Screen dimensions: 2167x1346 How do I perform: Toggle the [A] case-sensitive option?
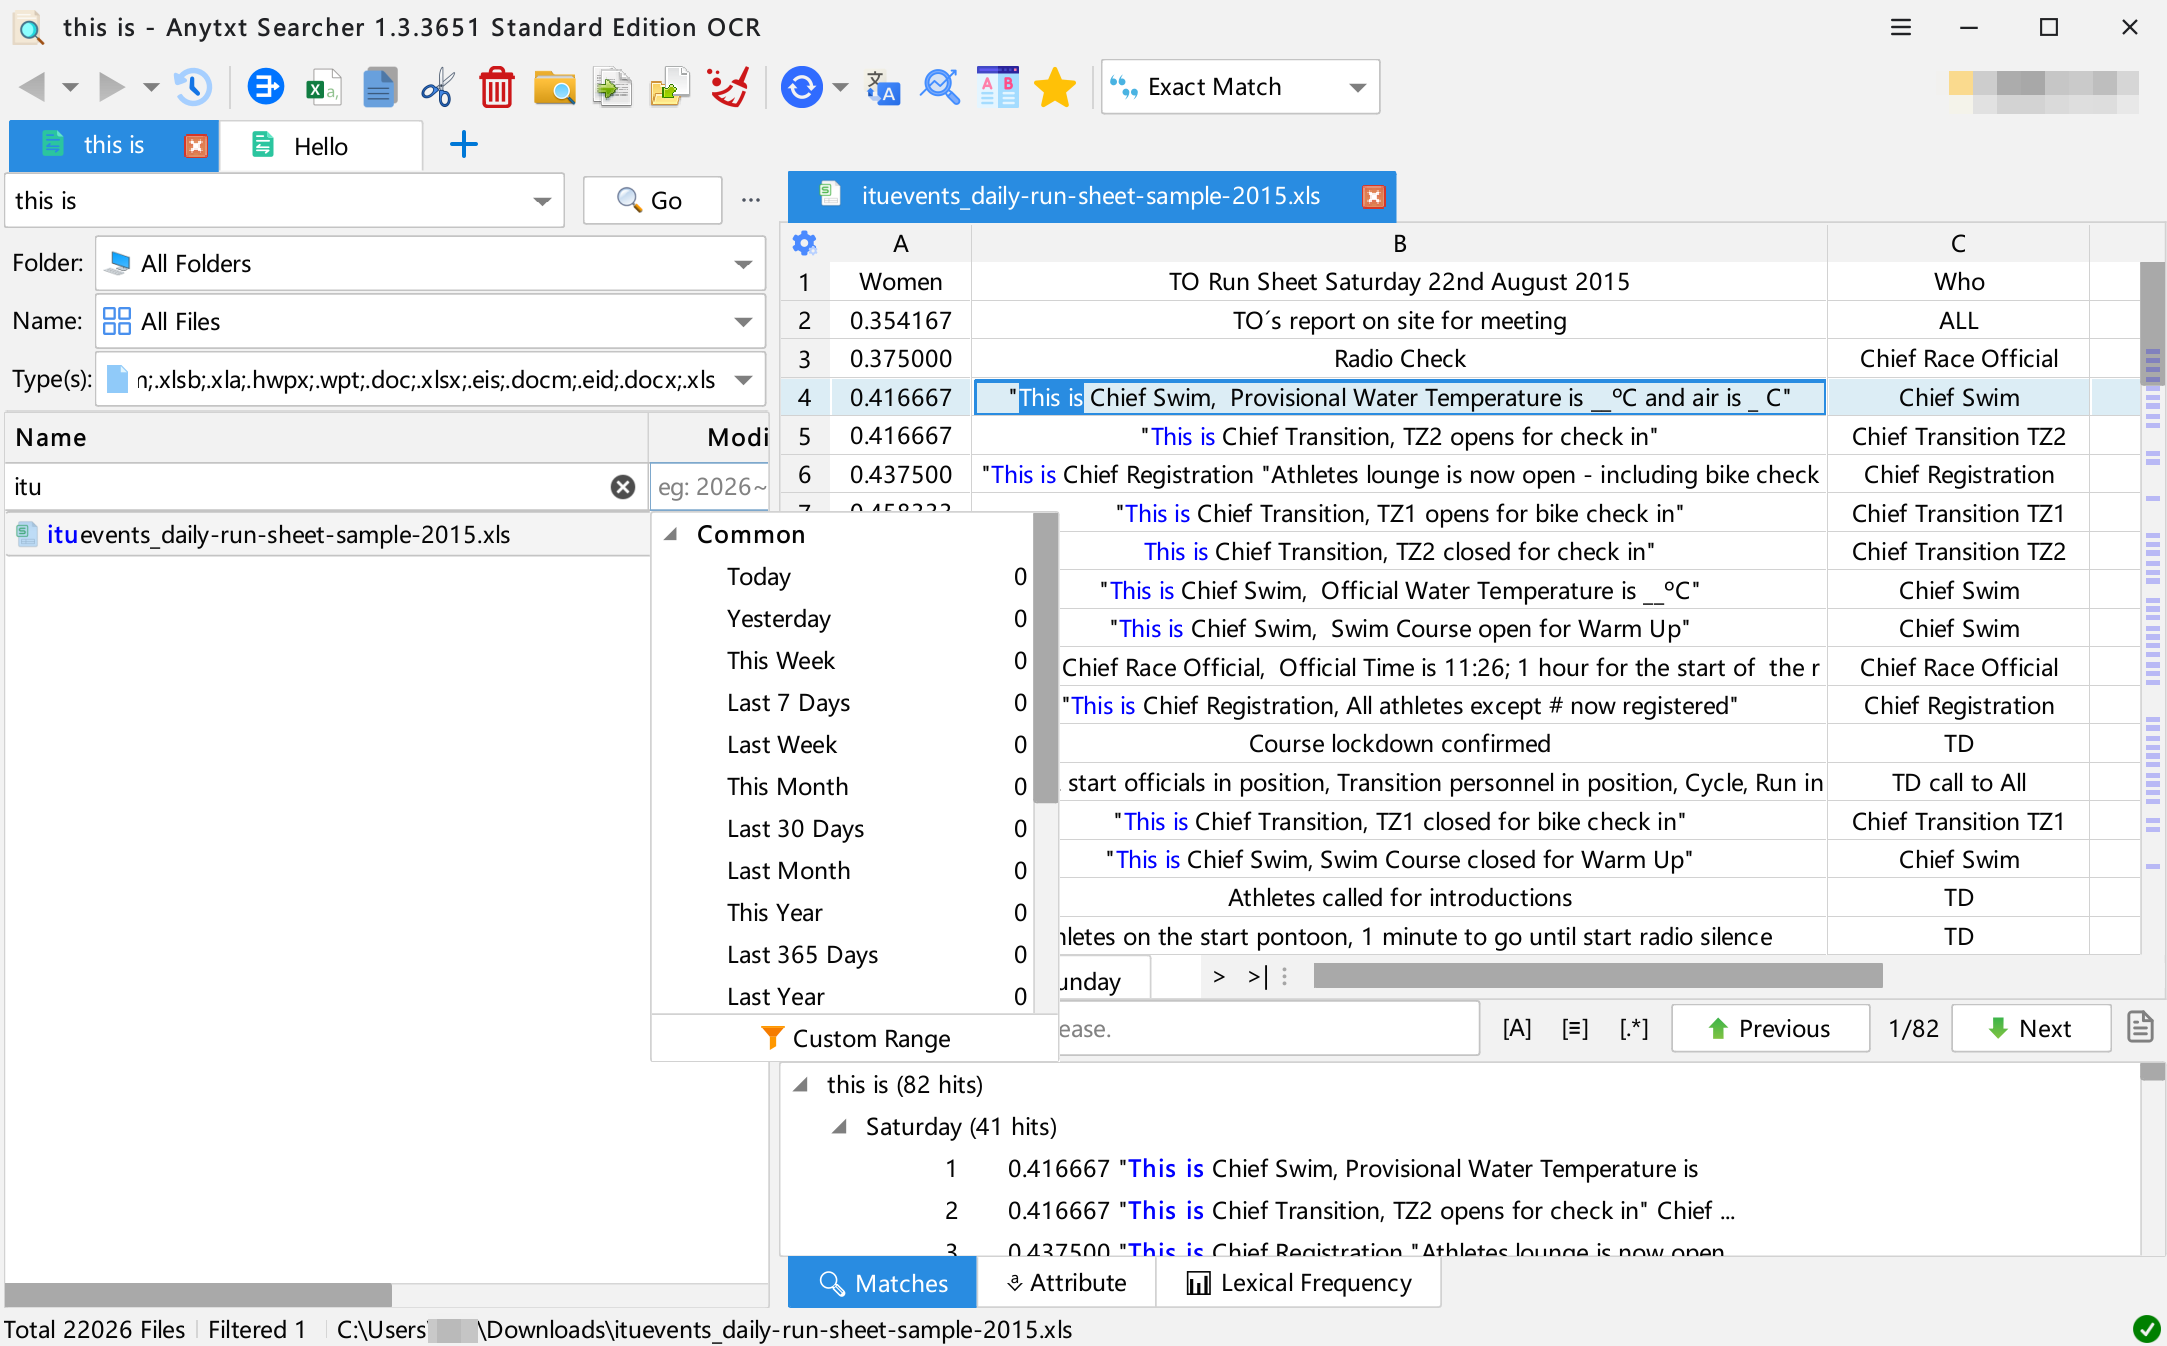[1517, 1028]
